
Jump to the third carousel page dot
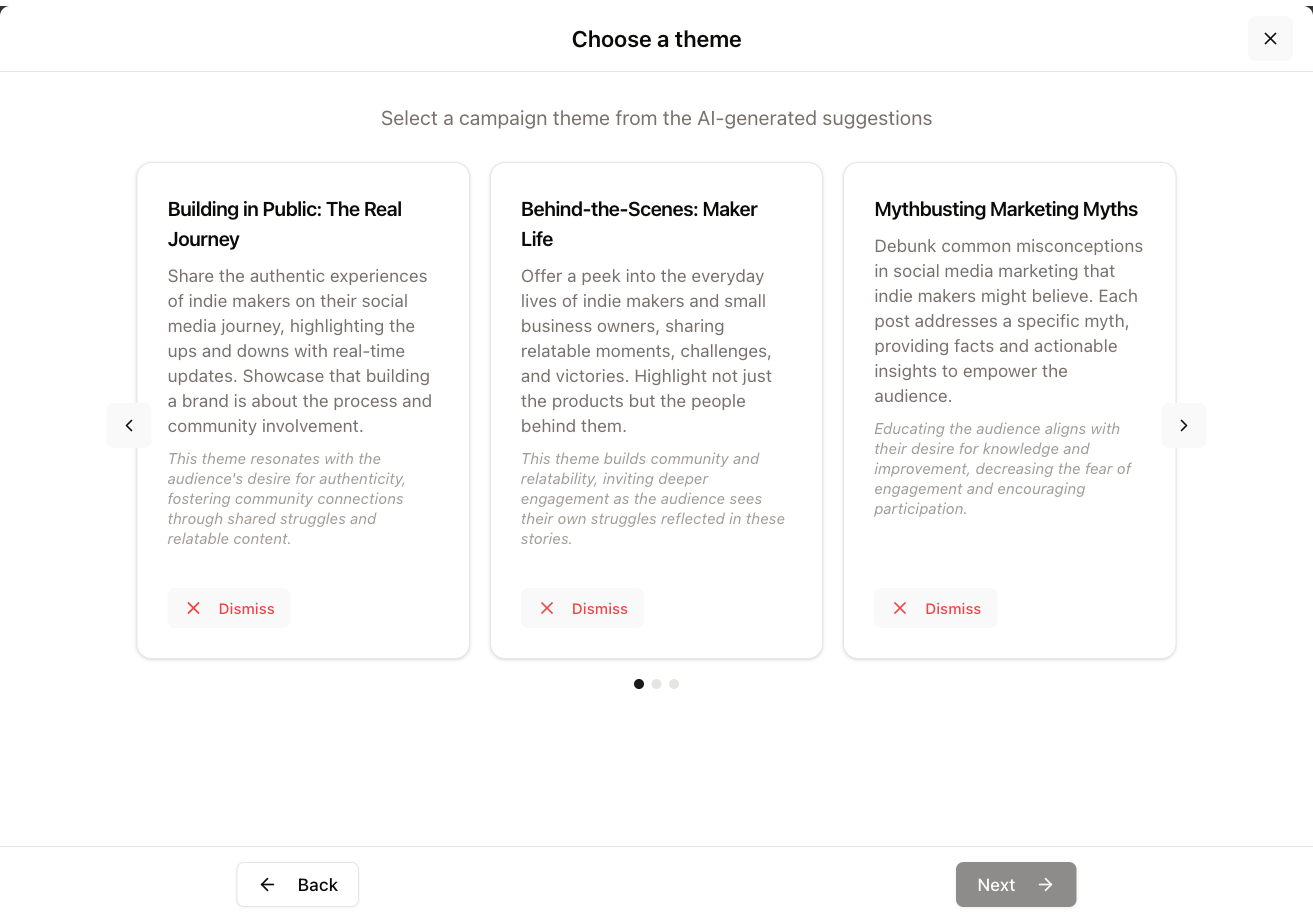674,684
